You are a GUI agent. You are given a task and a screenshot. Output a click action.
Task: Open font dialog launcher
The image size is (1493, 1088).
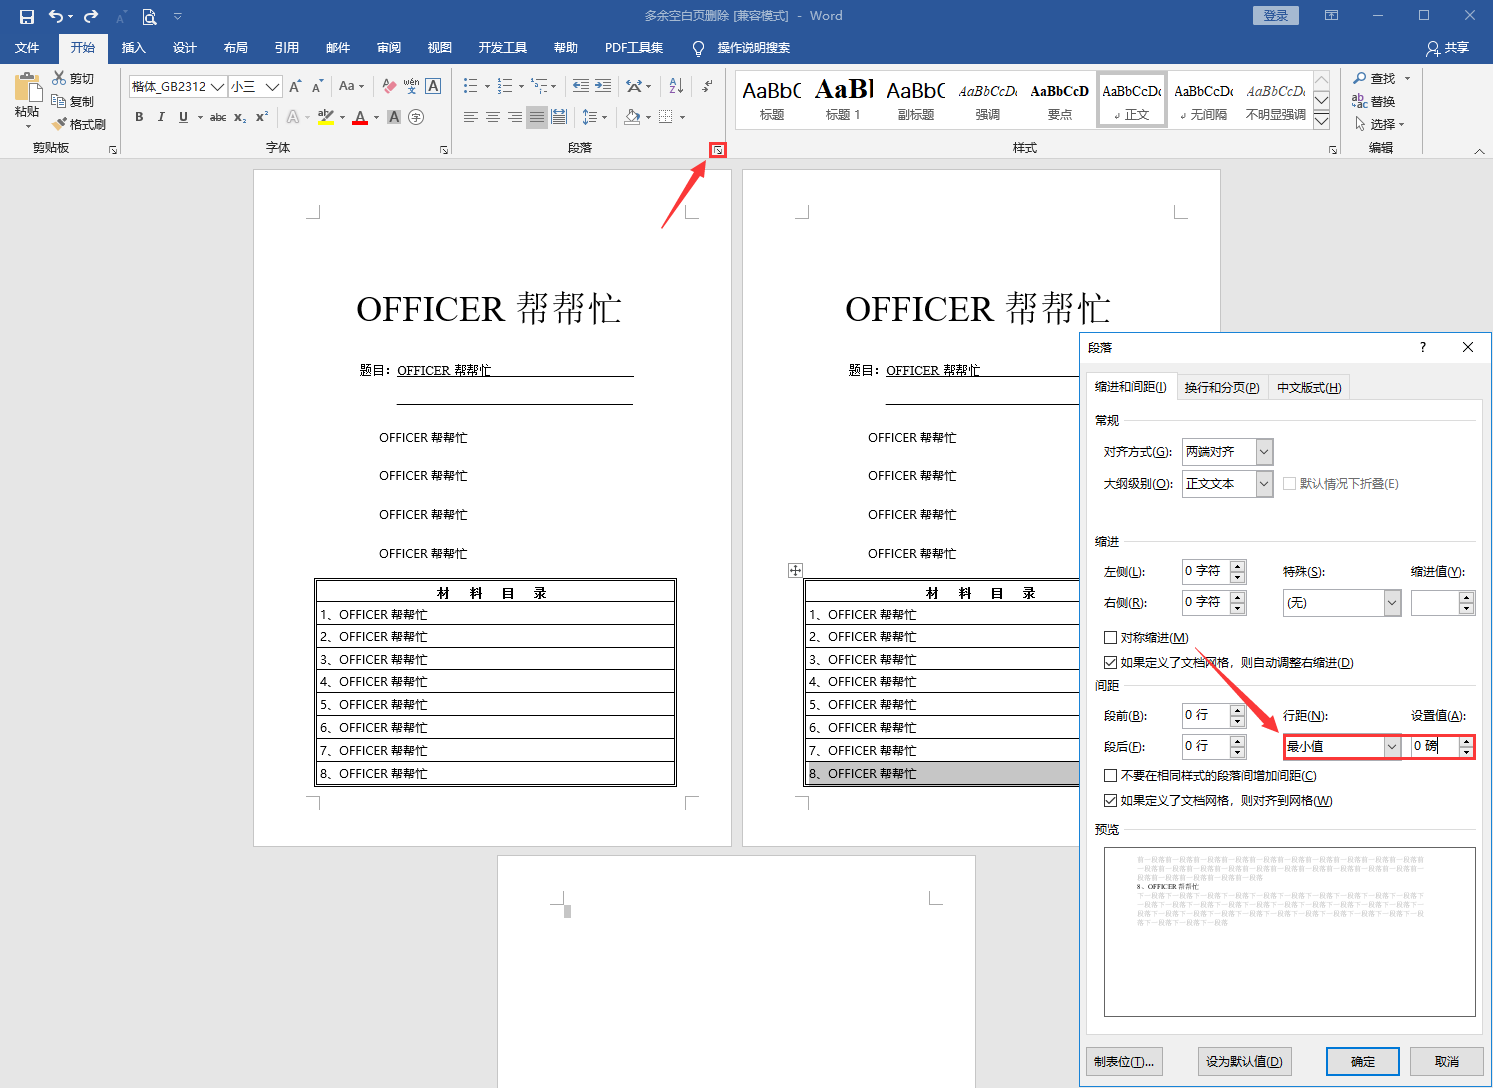444,150
